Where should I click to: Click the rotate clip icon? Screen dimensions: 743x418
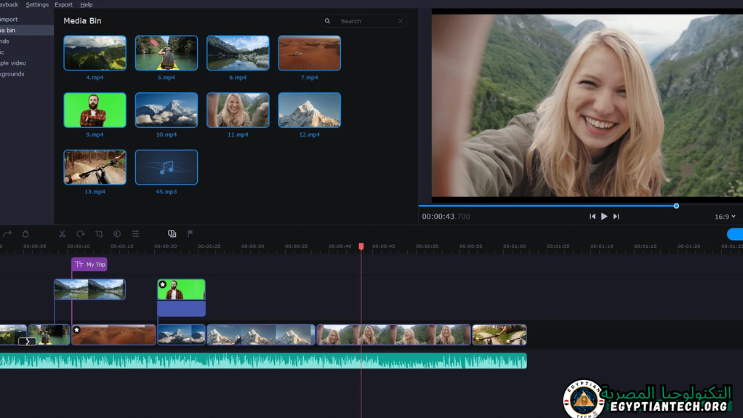point(80,234)
